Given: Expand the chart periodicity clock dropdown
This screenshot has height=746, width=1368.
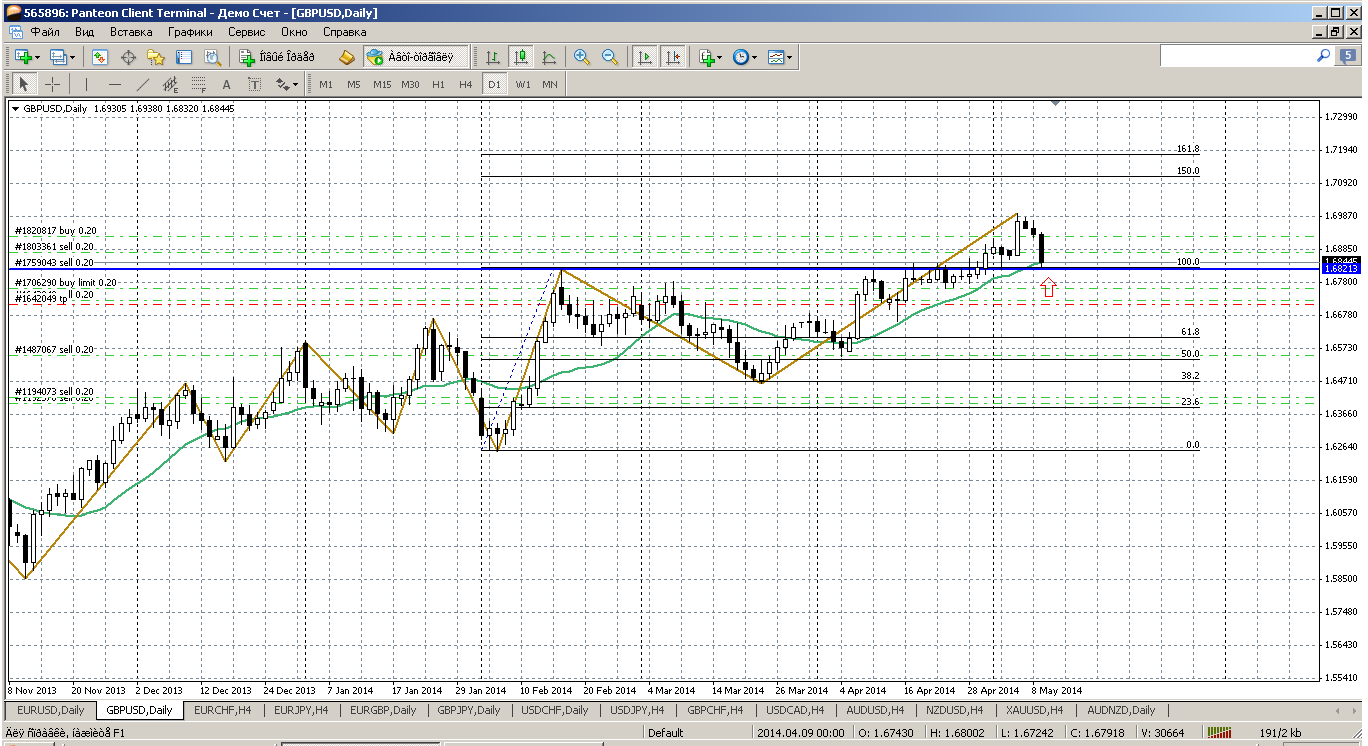Looking at the screenshot, I should point(755,58).
